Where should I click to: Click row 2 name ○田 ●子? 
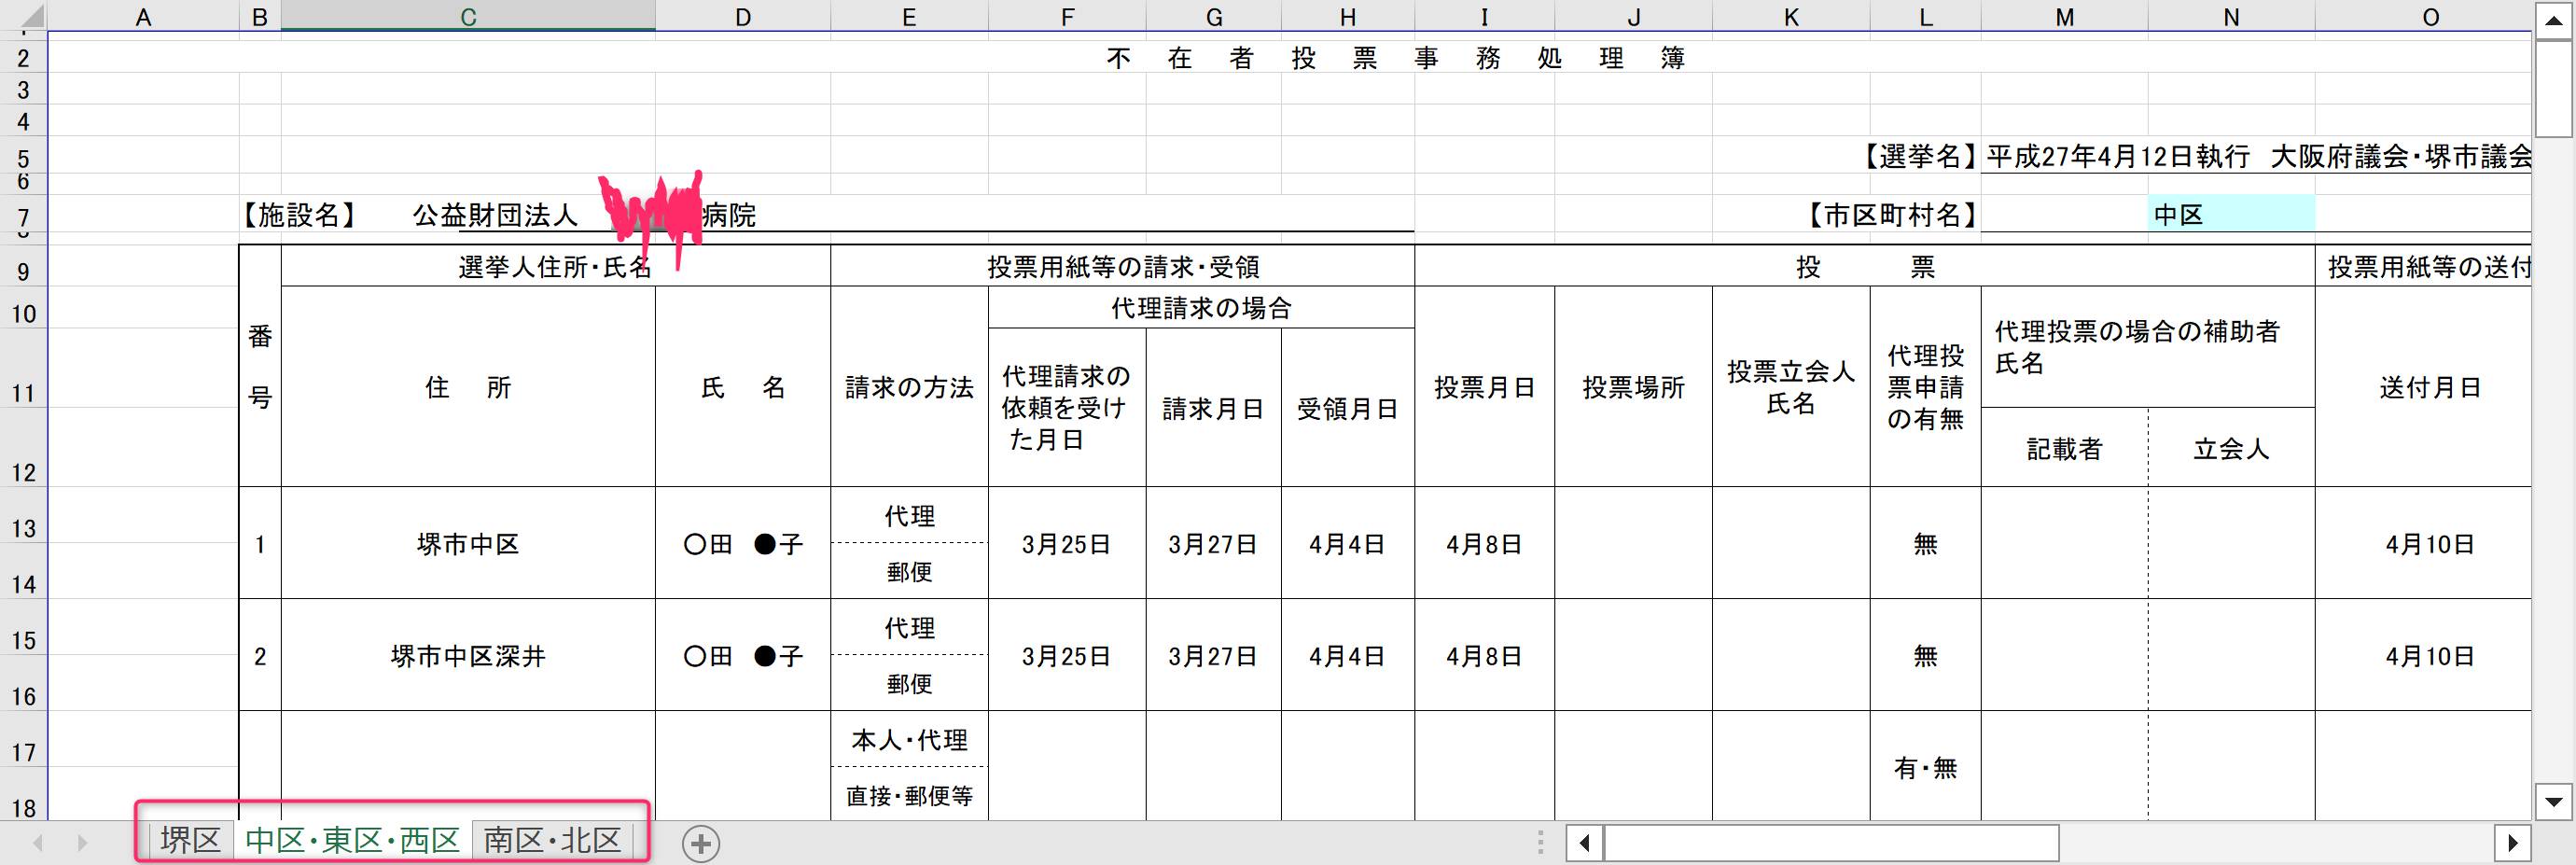coord(743,656)
